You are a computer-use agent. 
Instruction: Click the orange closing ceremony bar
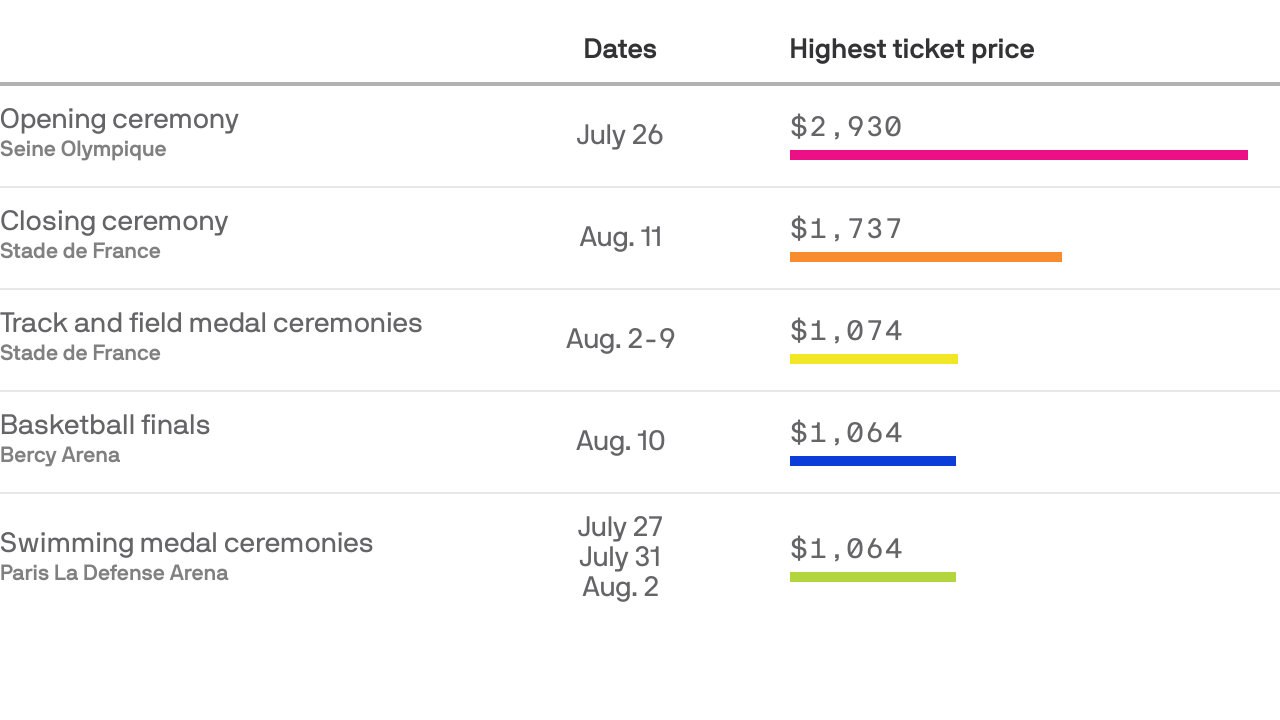tap(925, 257)
